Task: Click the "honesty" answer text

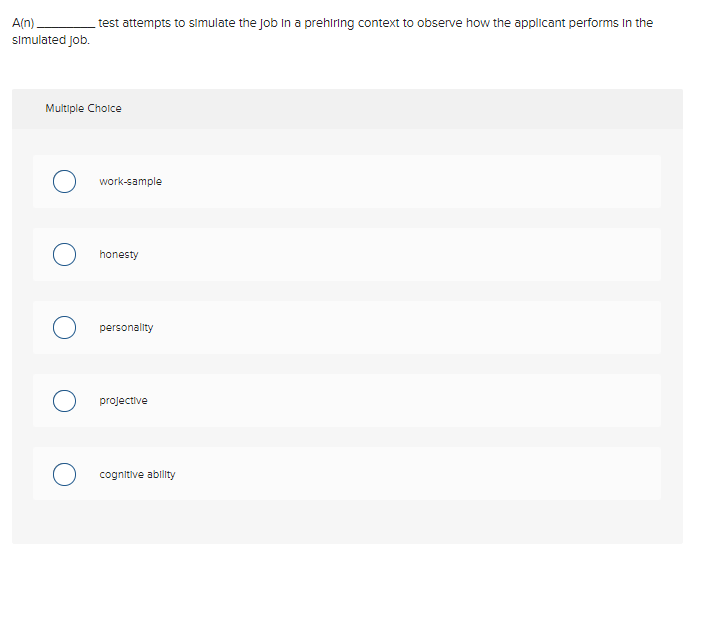Action: 119,255
